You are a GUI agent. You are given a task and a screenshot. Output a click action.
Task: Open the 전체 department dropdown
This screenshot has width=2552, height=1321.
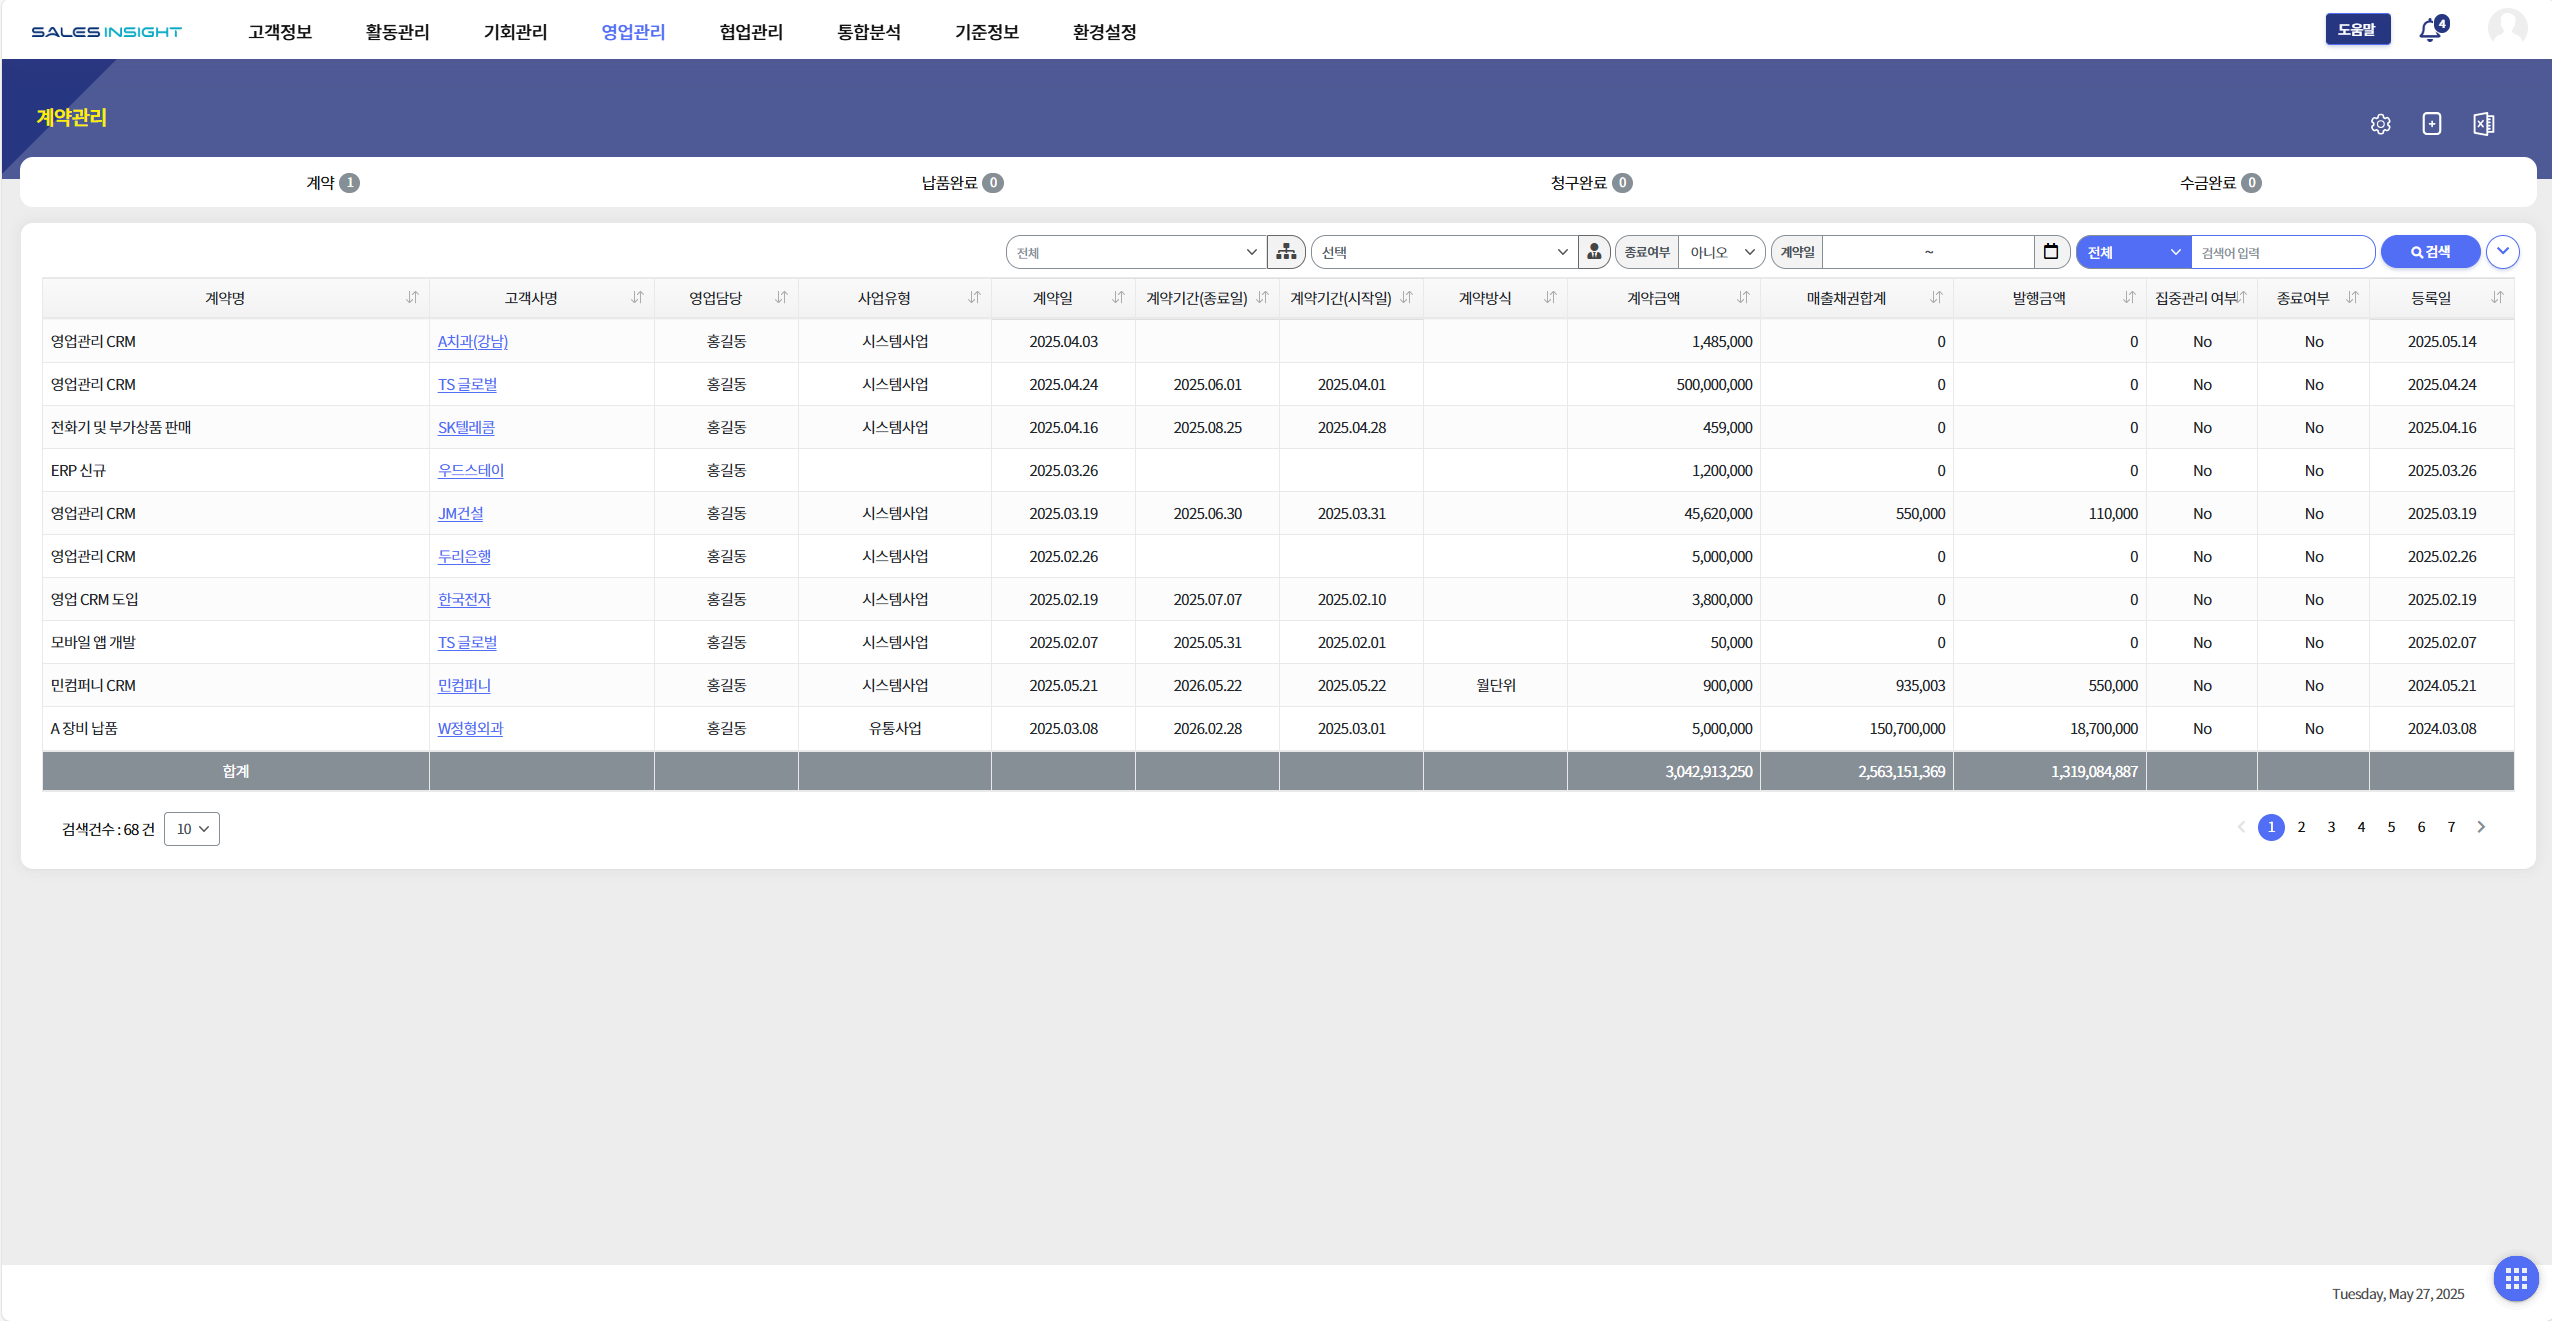[x=1136, y=252]
